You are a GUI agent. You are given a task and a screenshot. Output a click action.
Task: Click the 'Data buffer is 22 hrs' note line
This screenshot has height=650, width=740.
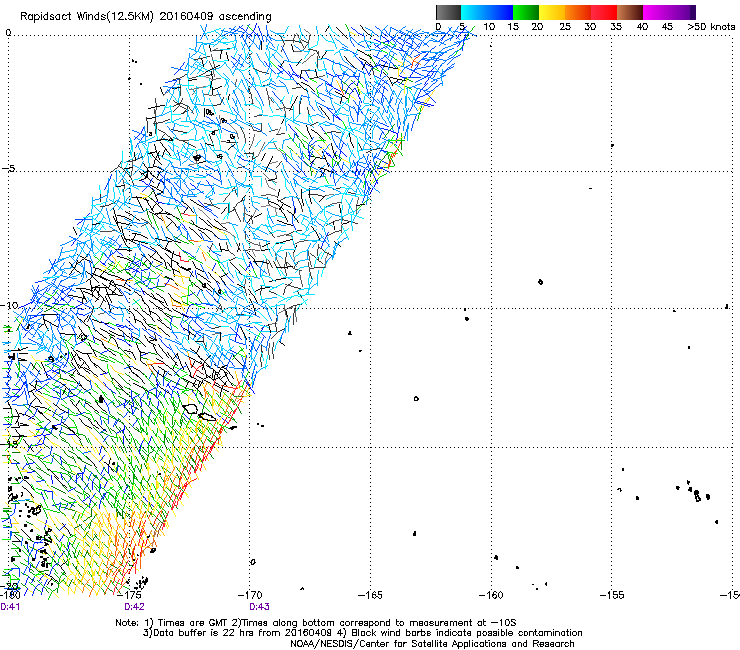[x=362, y=633]
